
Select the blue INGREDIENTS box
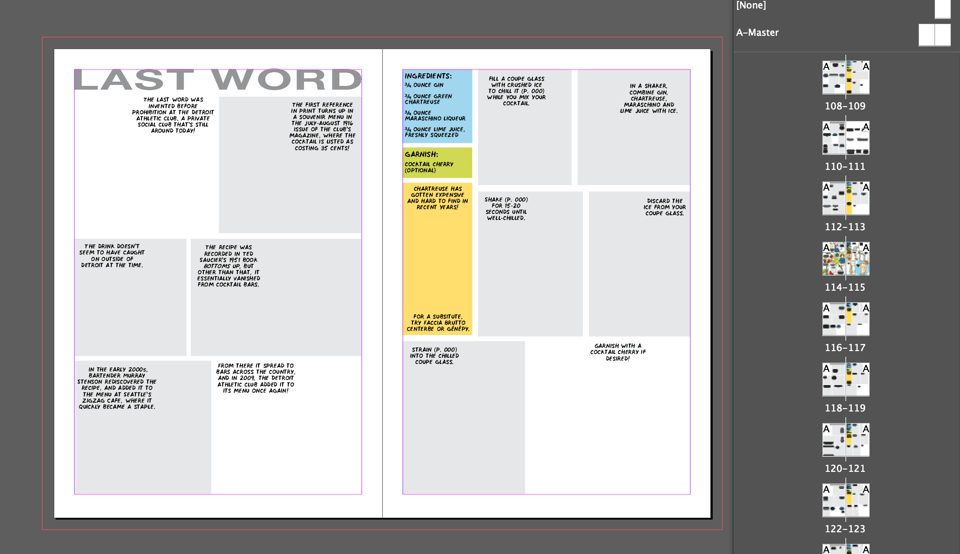(437, 107)
